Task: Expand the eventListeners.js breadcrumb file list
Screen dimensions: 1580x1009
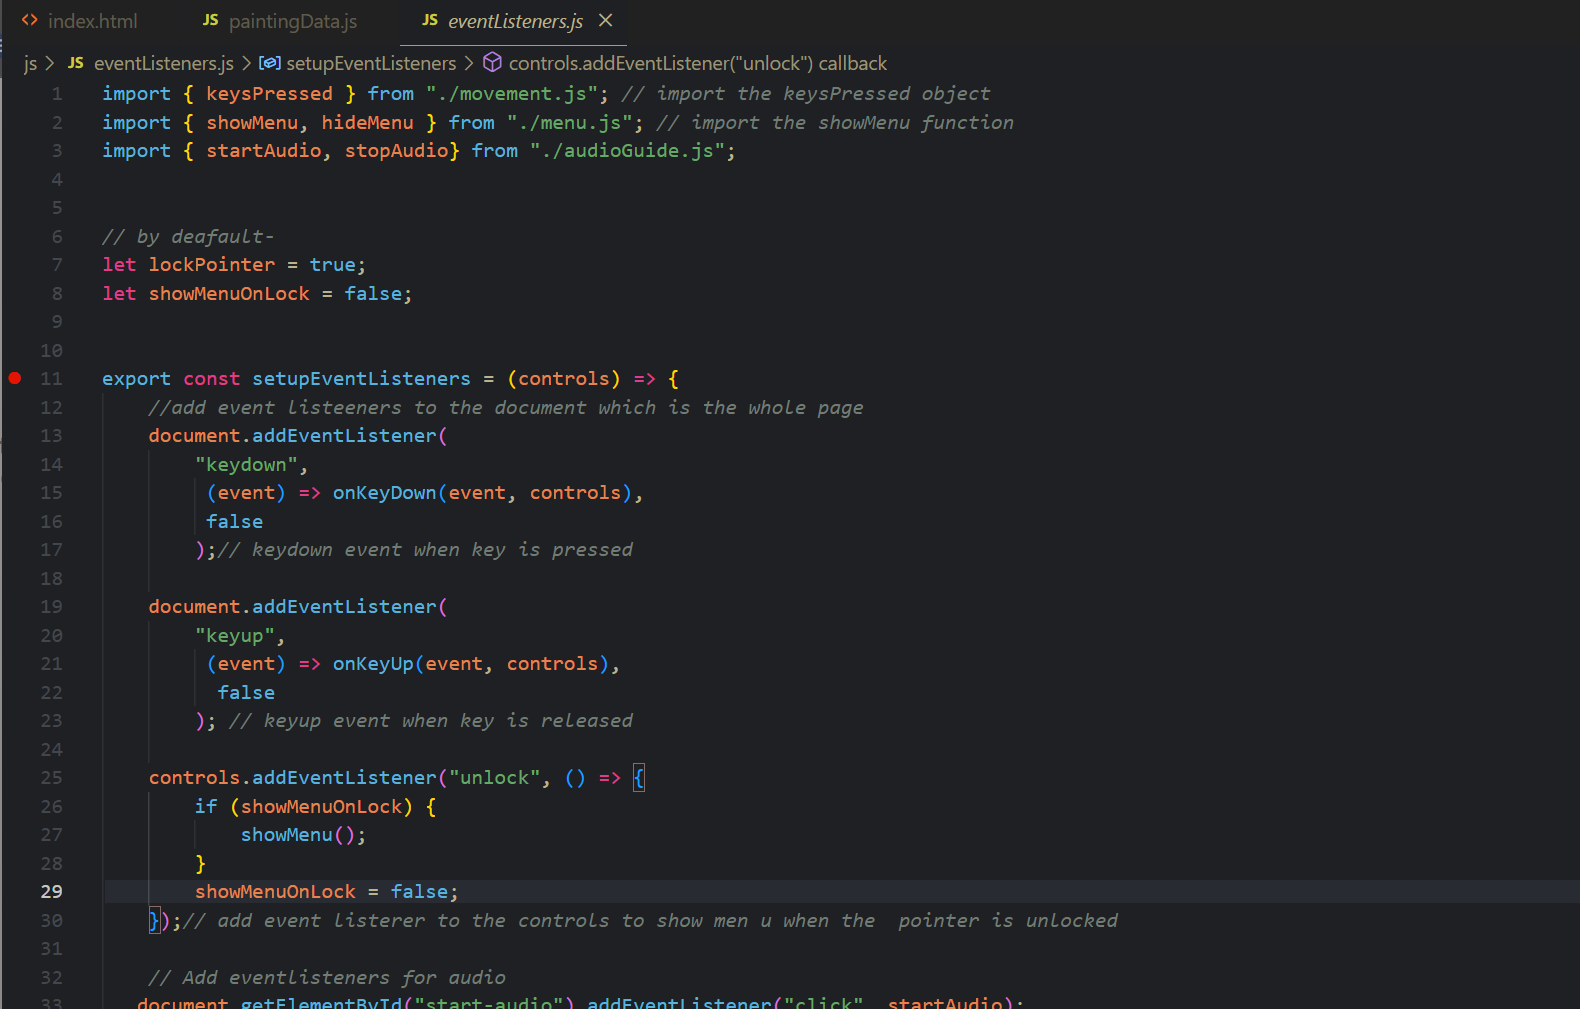Action: (x=163, y=63)
